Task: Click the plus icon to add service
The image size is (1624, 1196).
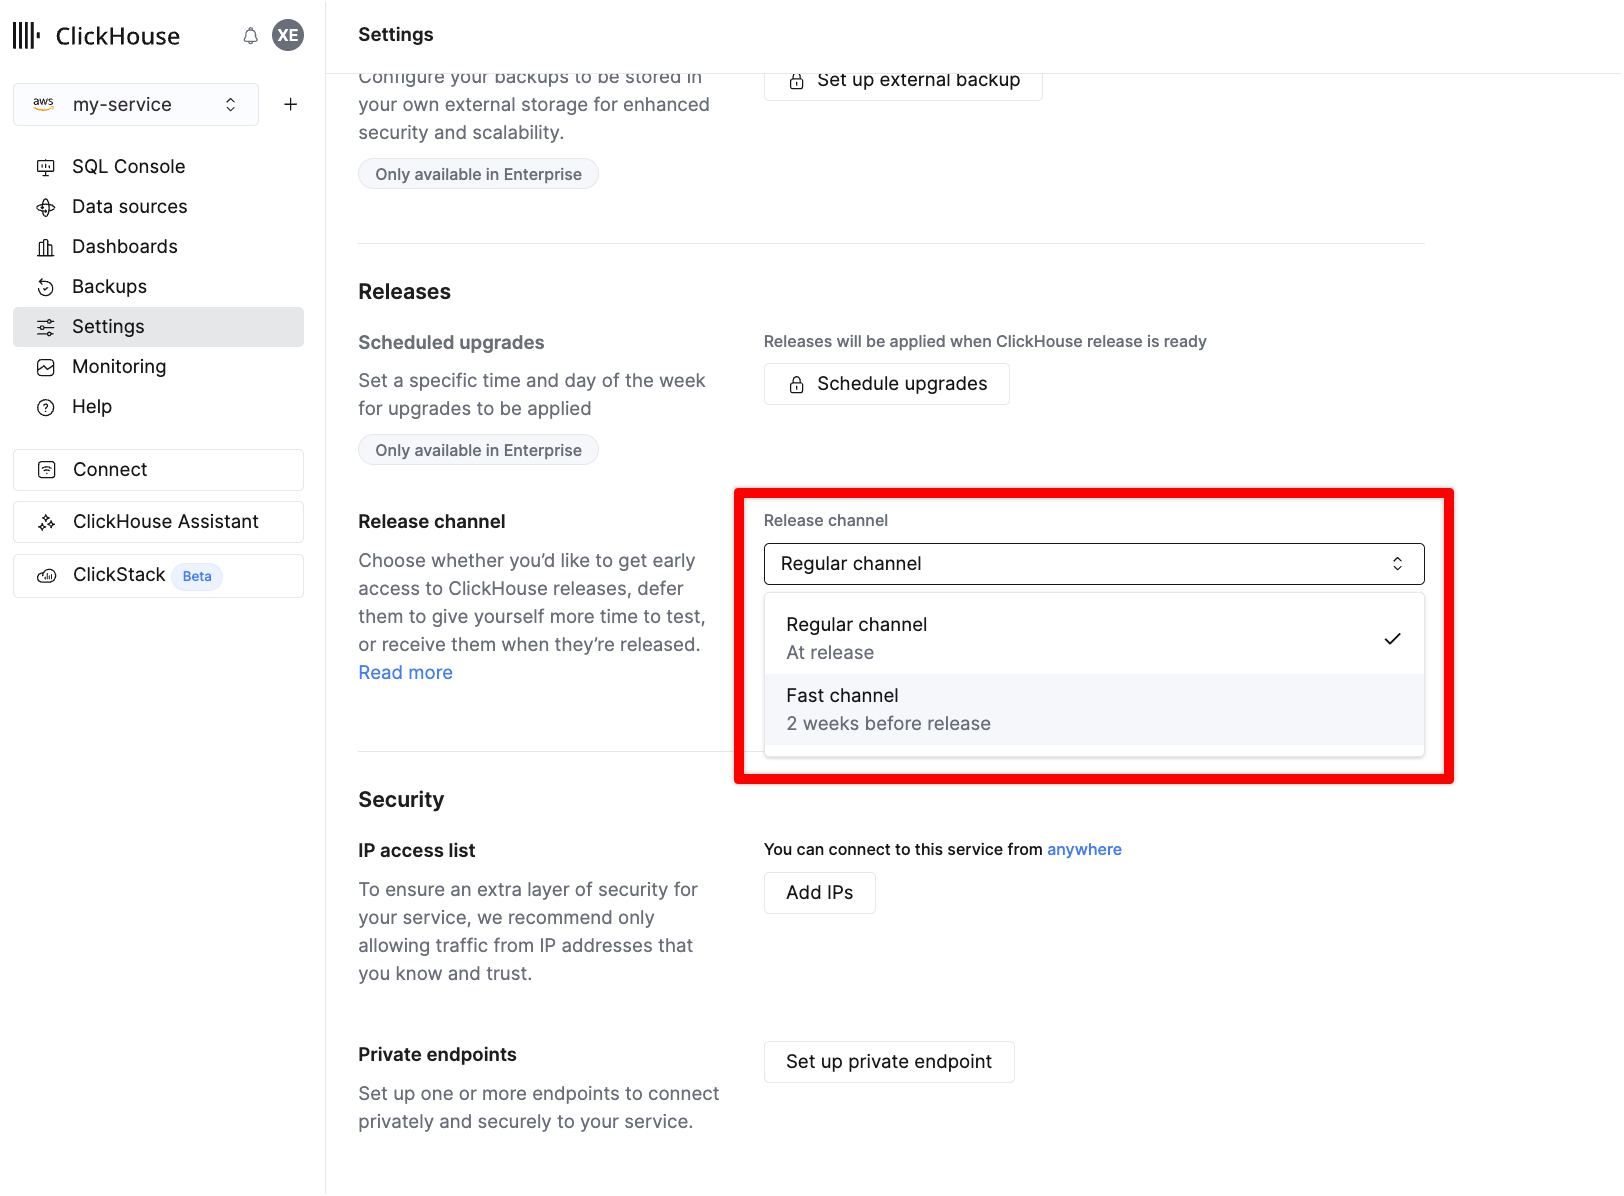Action: [290, 104]
